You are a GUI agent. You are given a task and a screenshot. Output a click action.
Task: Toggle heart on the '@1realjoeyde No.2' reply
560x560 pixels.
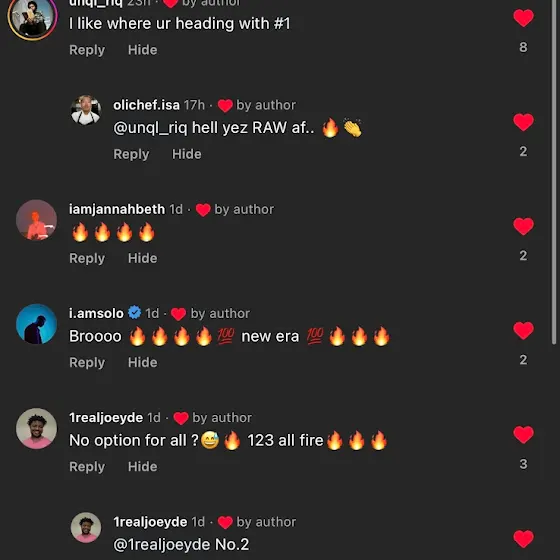[523, 539]
